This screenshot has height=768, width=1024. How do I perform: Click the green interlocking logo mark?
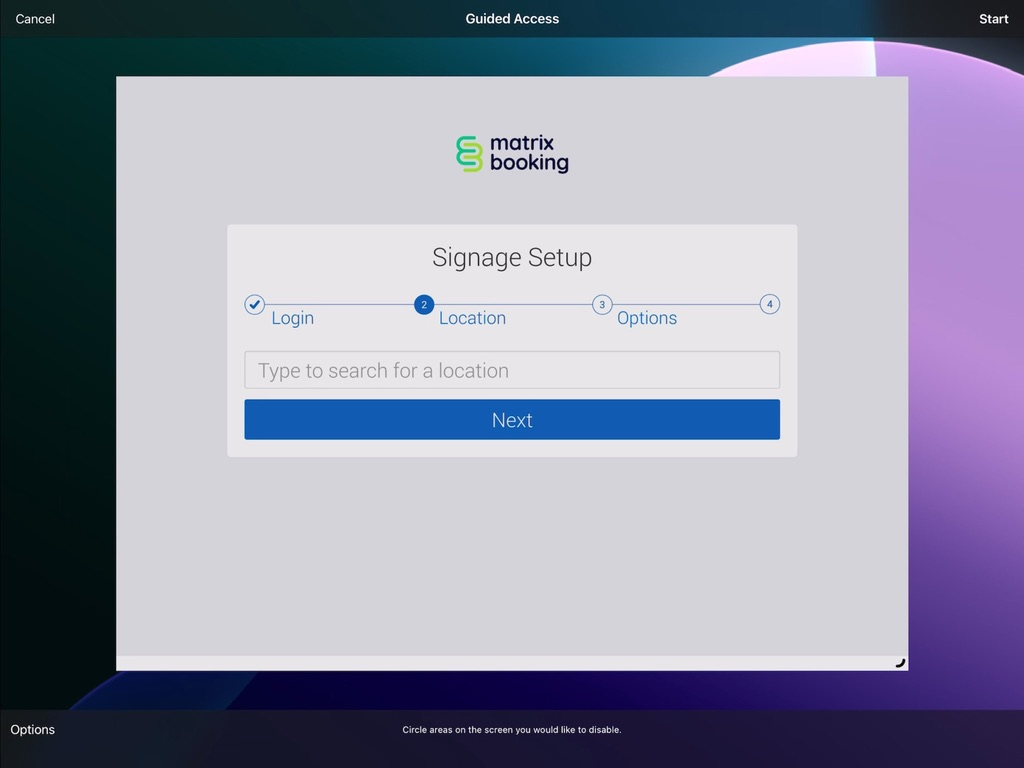coord(468,152)
